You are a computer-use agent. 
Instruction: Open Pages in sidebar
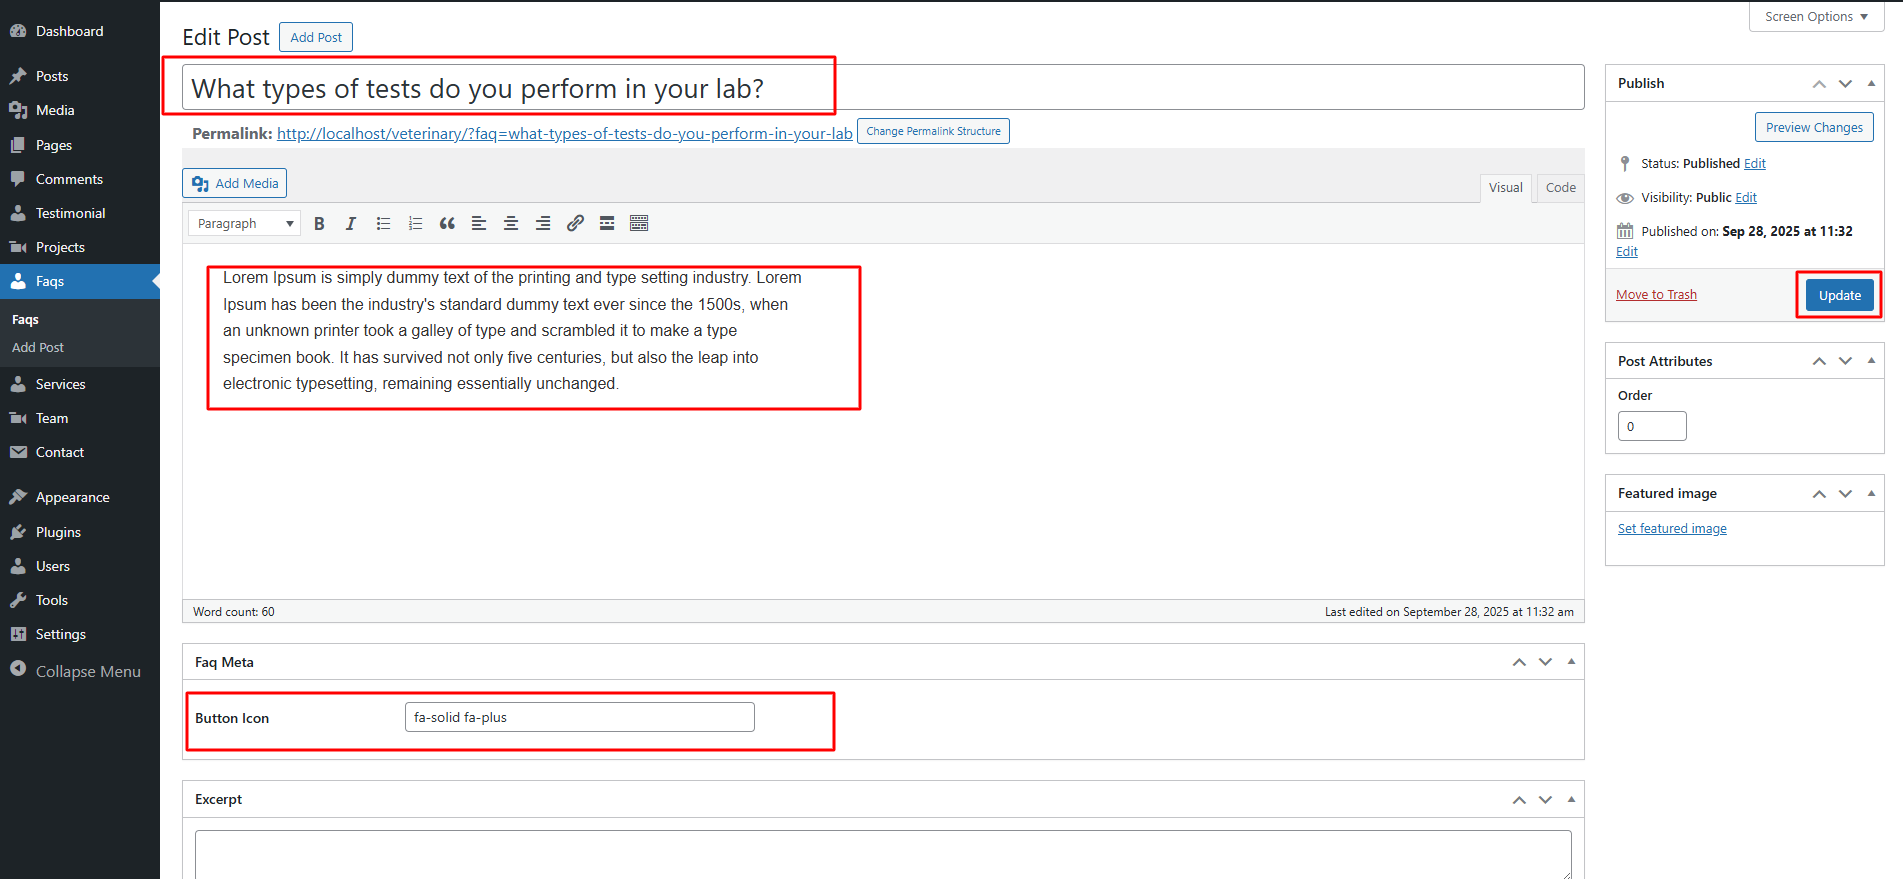(80, 145)
